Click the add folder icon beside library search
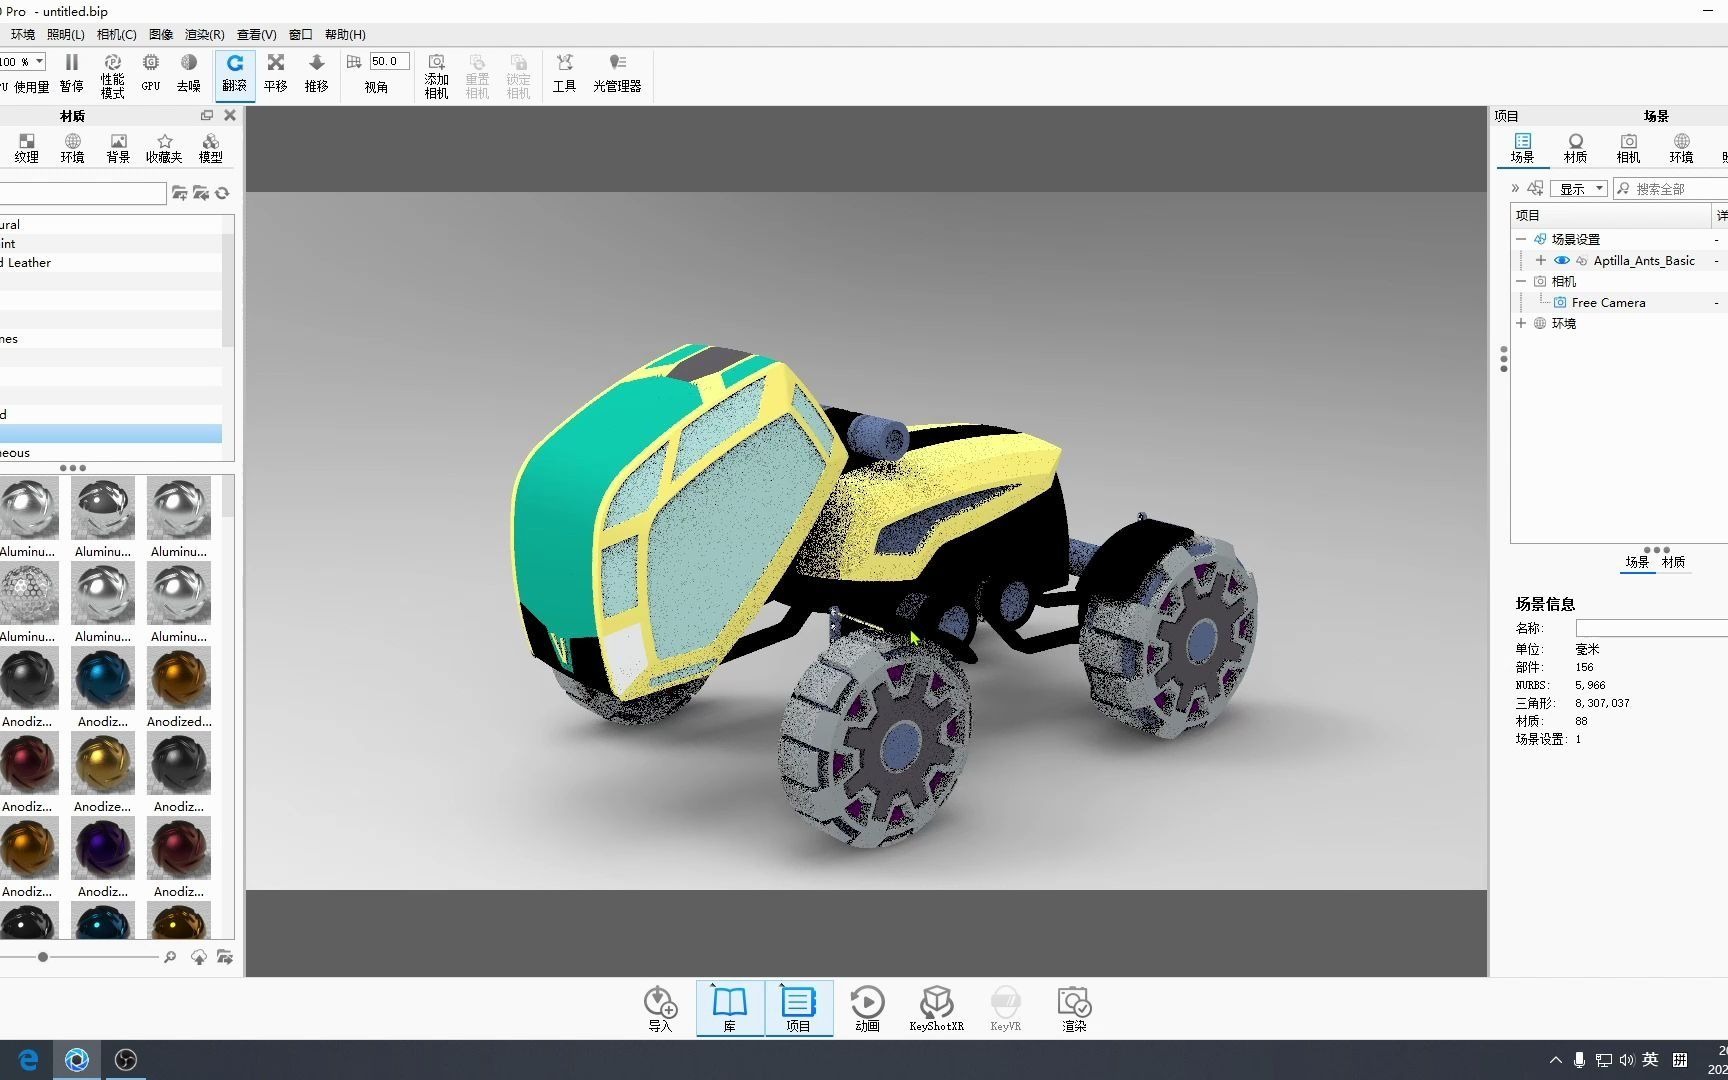 [180, 193]
